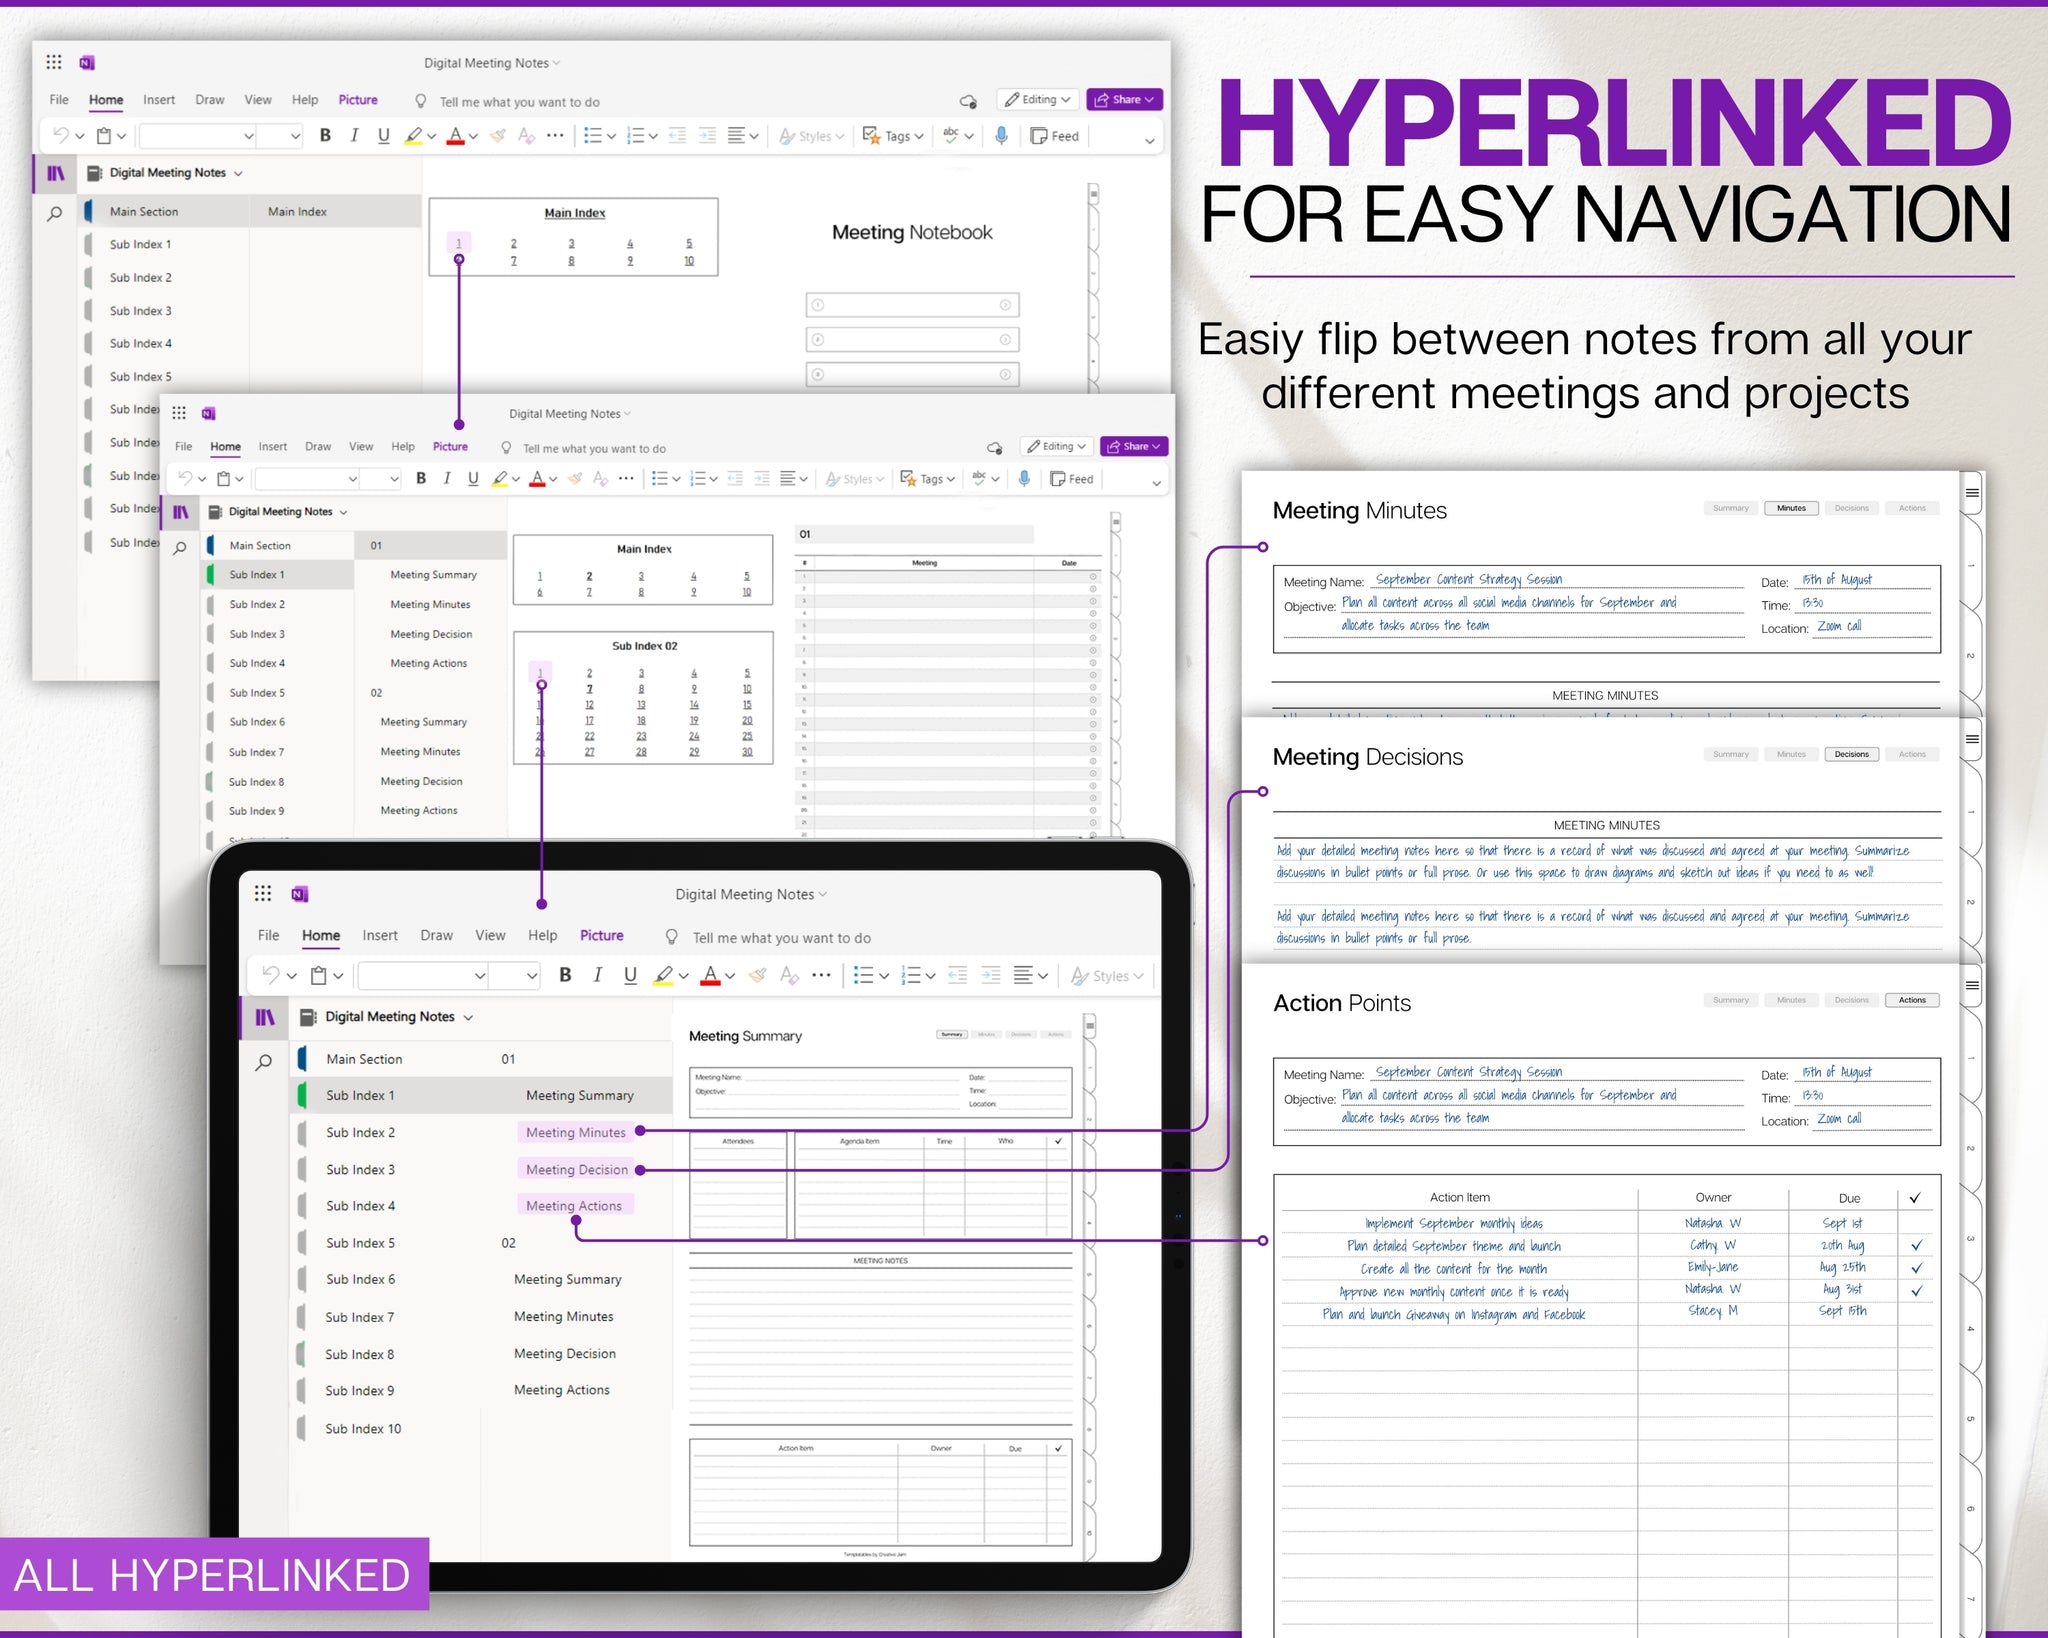Click the search magnifier in tablet sidebar
Image resolution: width=2048 pixels, height=1638 pixels.
264,1062
